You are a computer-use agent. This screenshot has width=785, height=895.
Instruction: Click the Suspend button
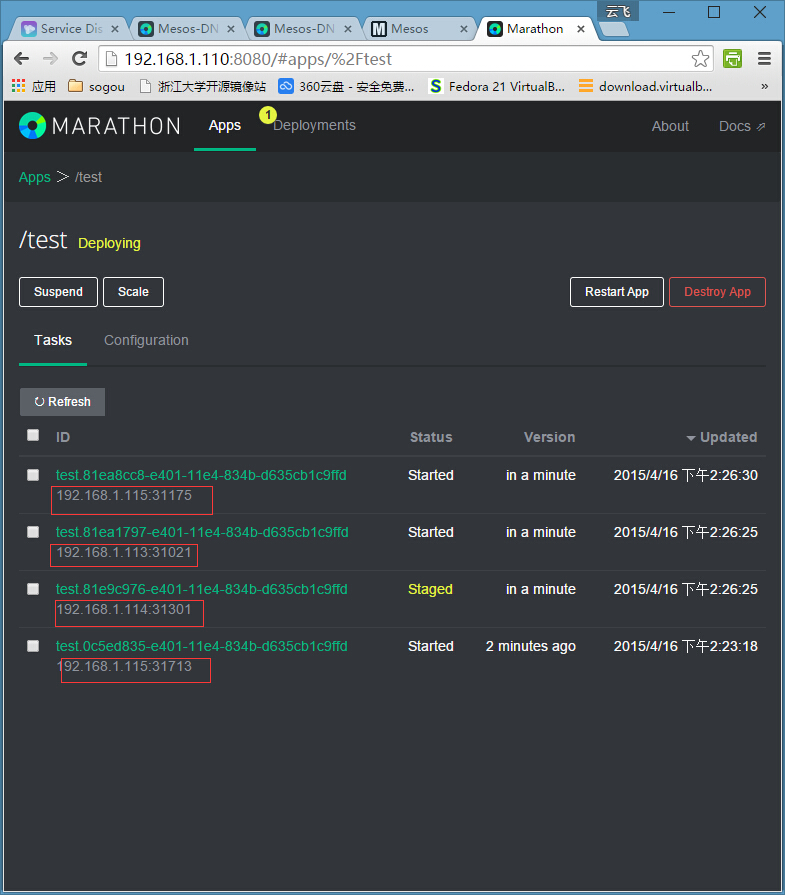click(x=58, y=292)
